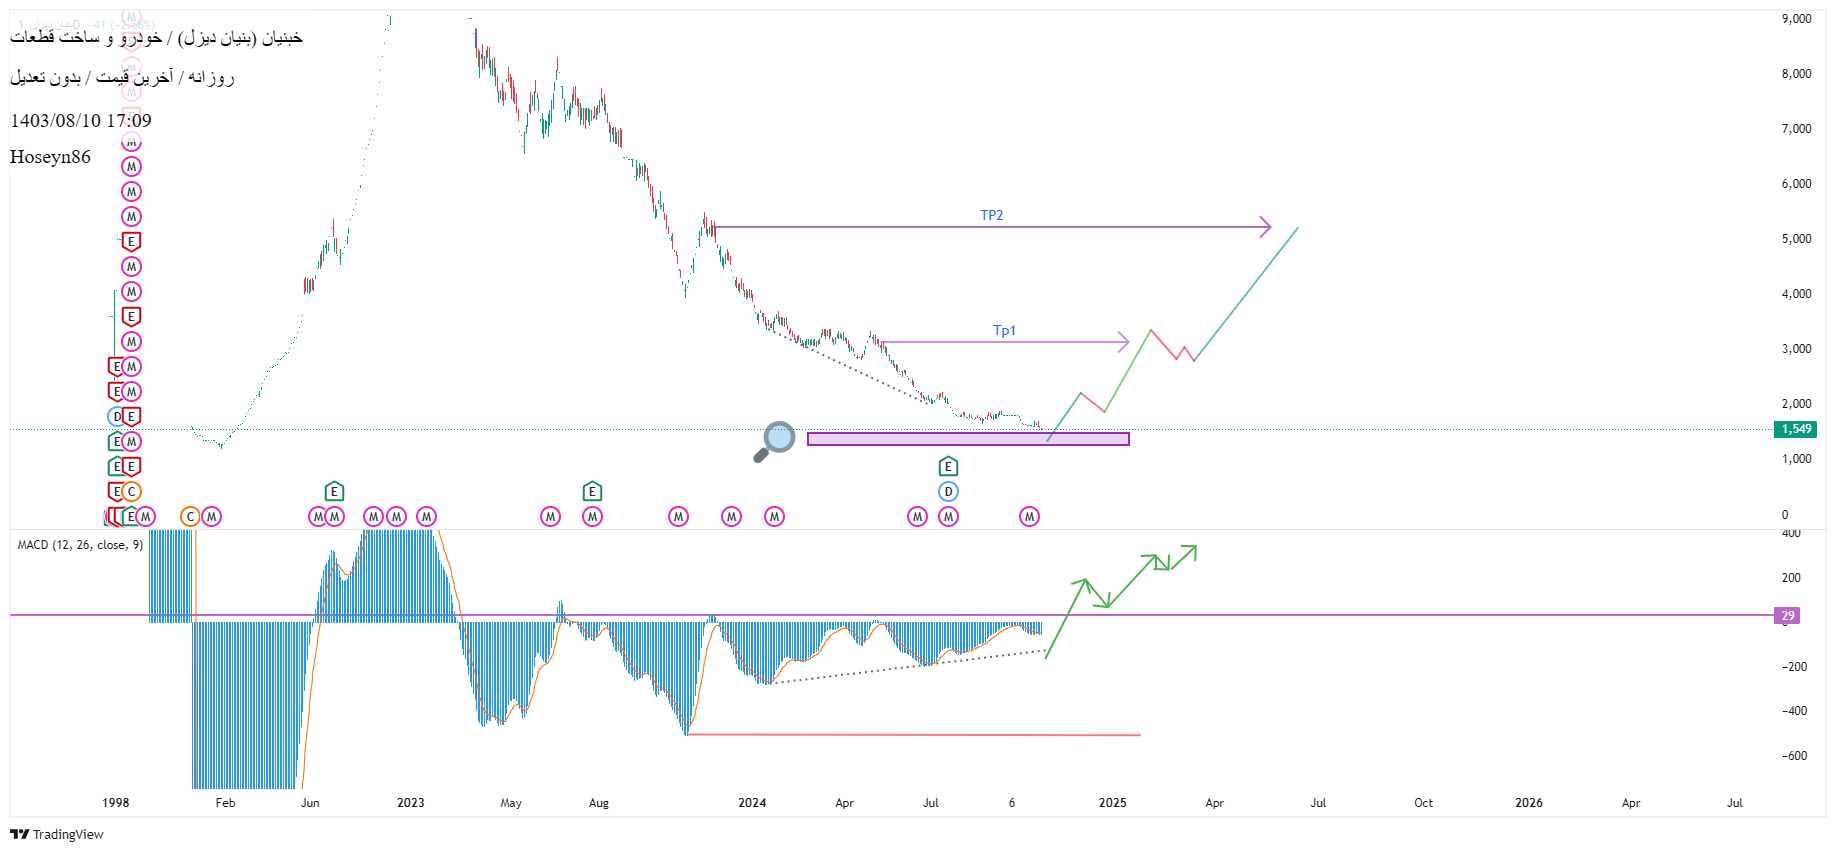
Task: Click the 5,000 price scale label
Action: (1796, 239)
